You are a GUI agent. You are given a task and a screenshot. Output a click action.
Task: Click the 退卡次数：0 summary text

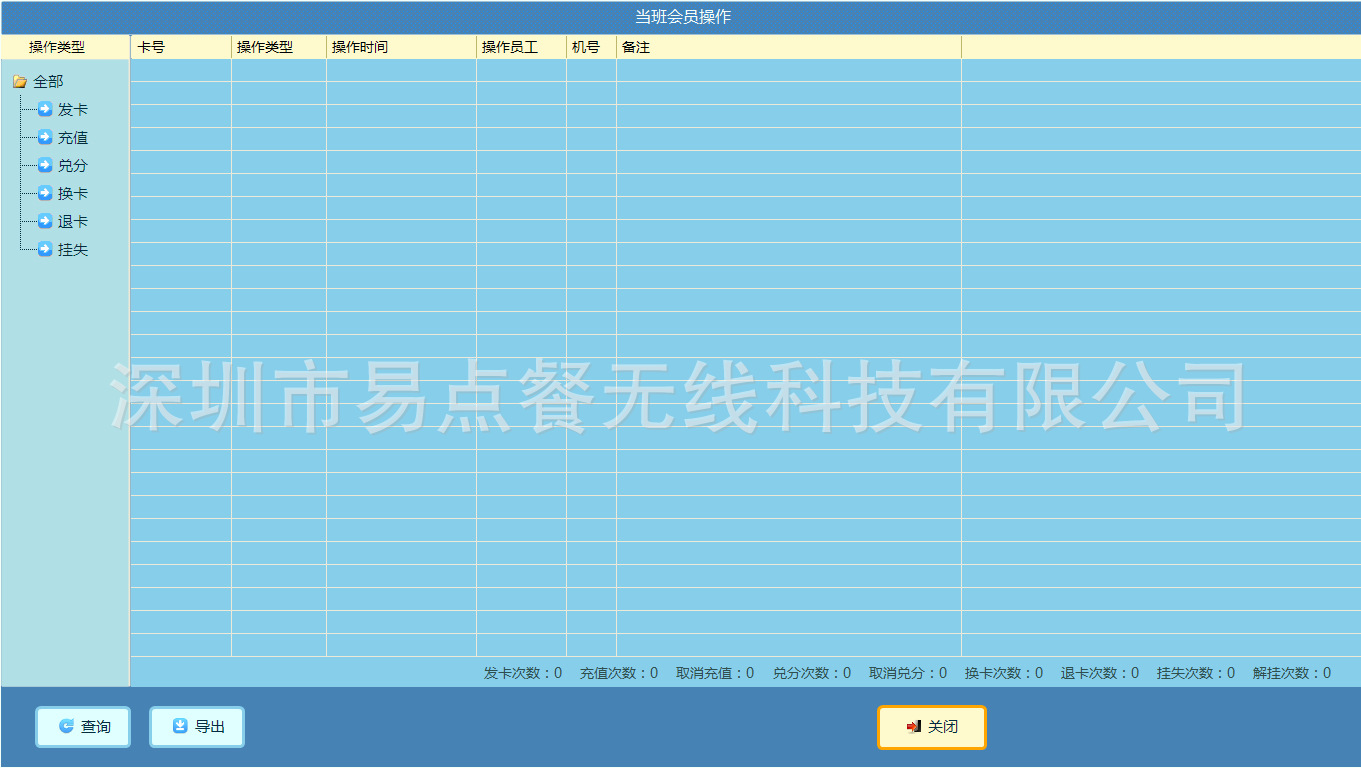tap(1100, 673)
